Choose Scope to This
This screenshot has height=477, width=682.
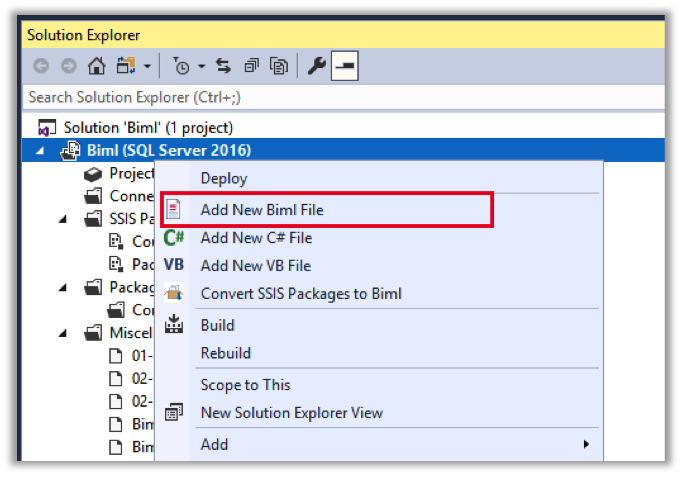click(379, 385)
